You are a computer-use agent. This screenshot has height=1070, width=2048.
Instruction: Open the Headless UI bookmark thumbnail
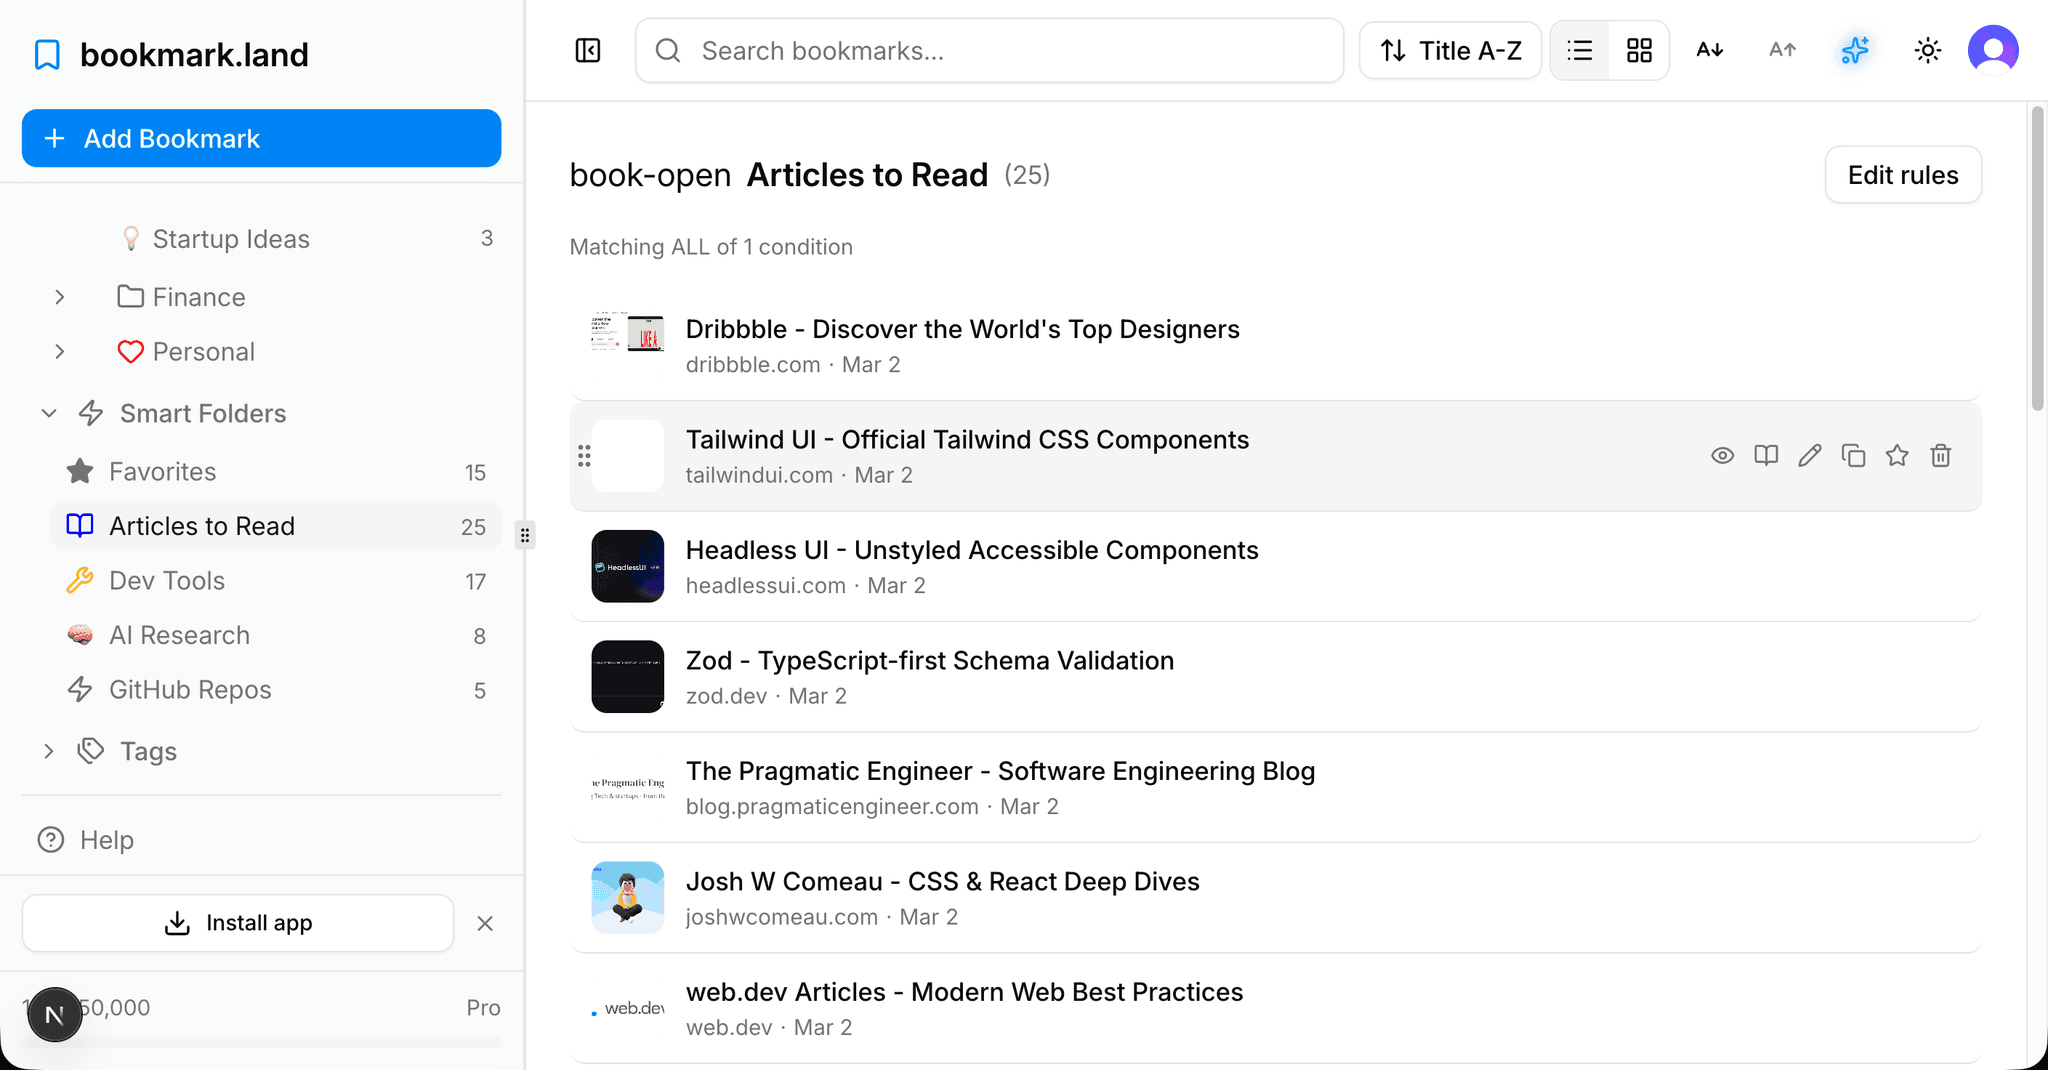coord(628,566)
